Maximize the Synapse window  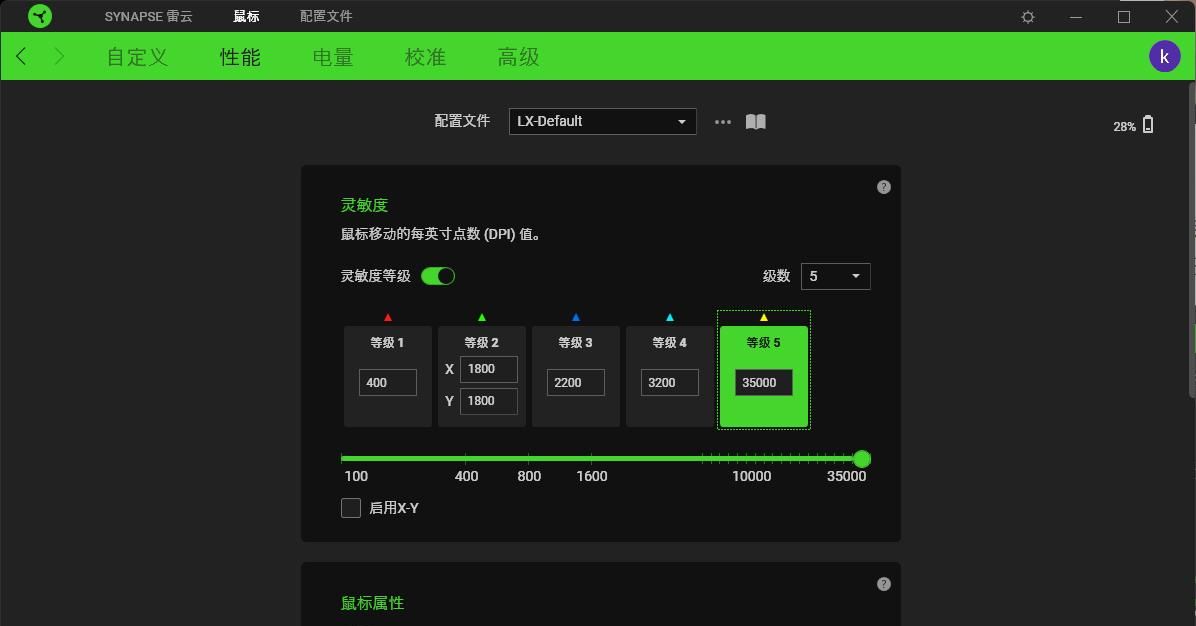pyautogui.click(x=1124, y=17)
